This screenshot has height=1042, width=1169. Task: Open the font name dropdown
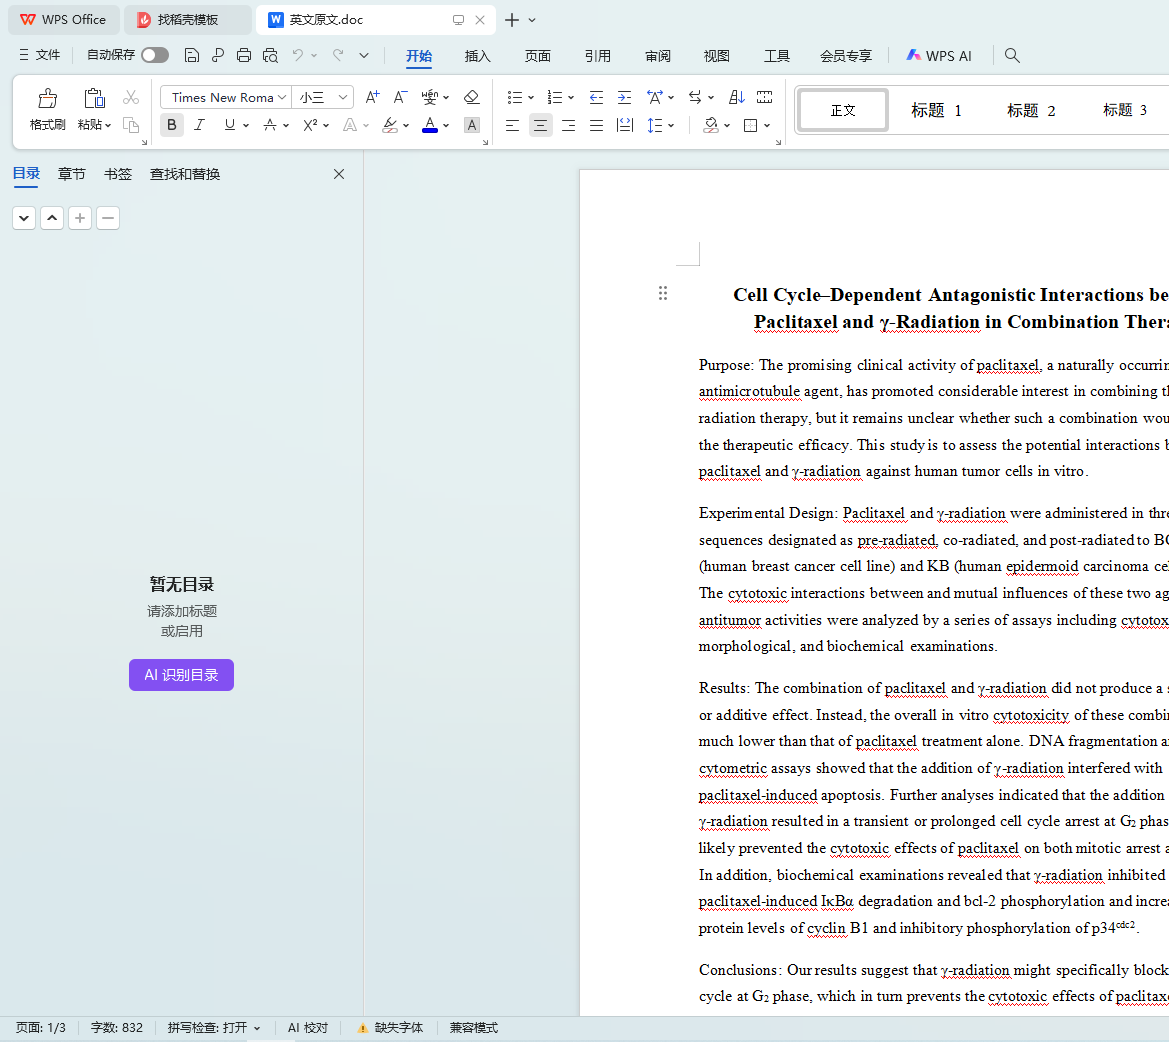(282, 98)
